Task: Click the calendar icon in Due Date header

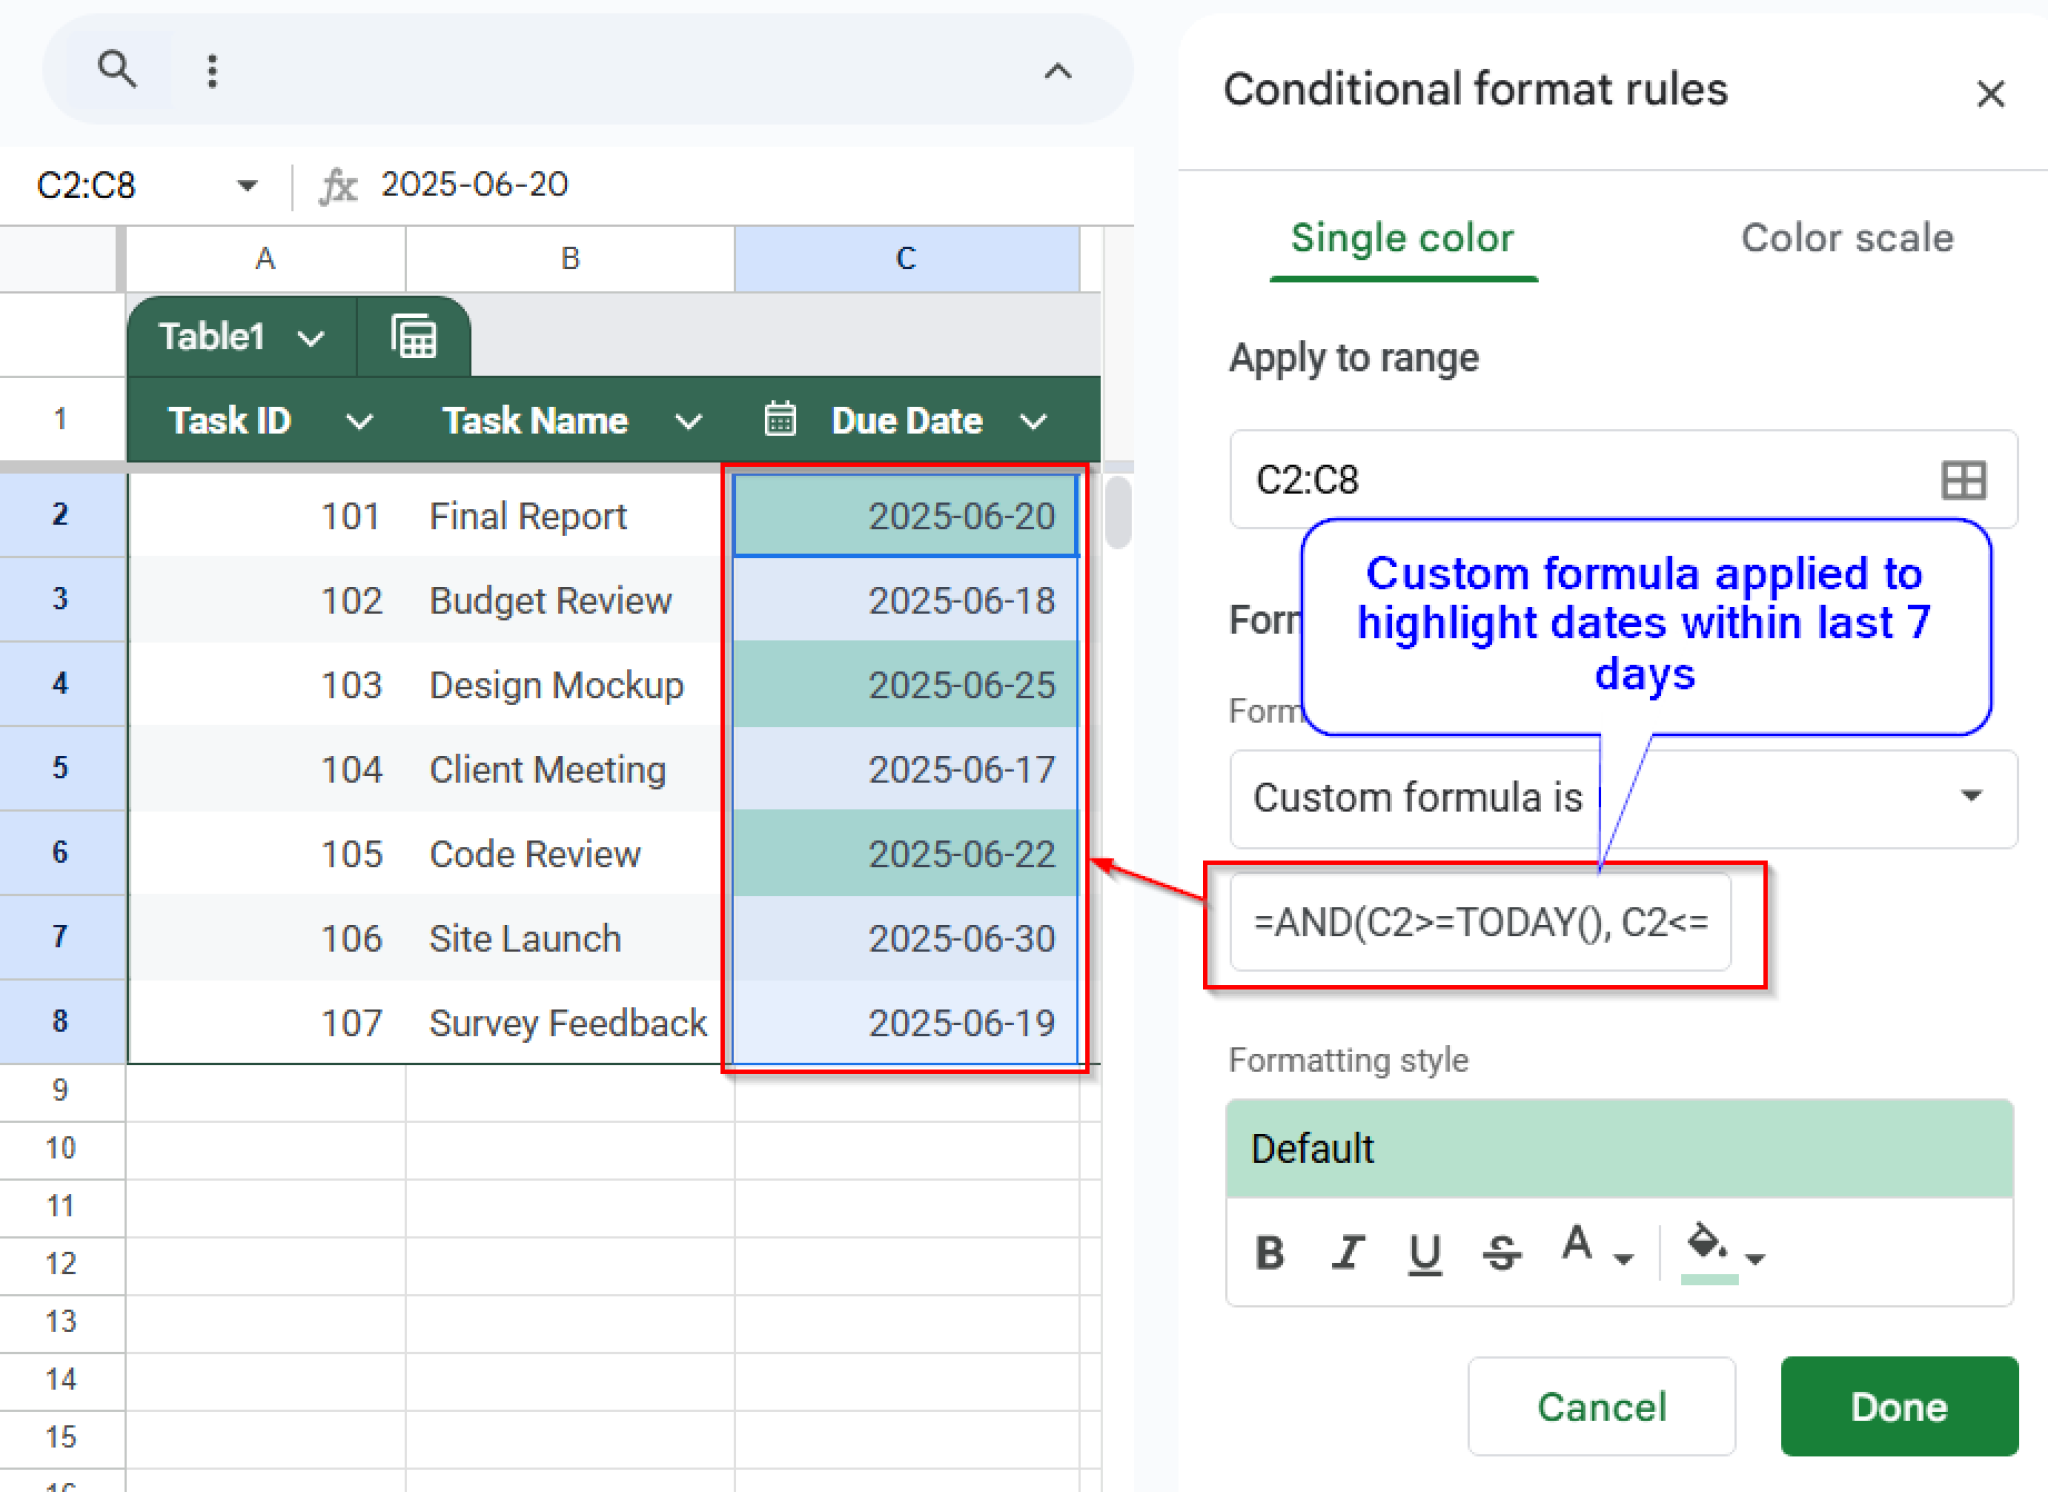Action: pyautogui.click(x=780, y=420)
